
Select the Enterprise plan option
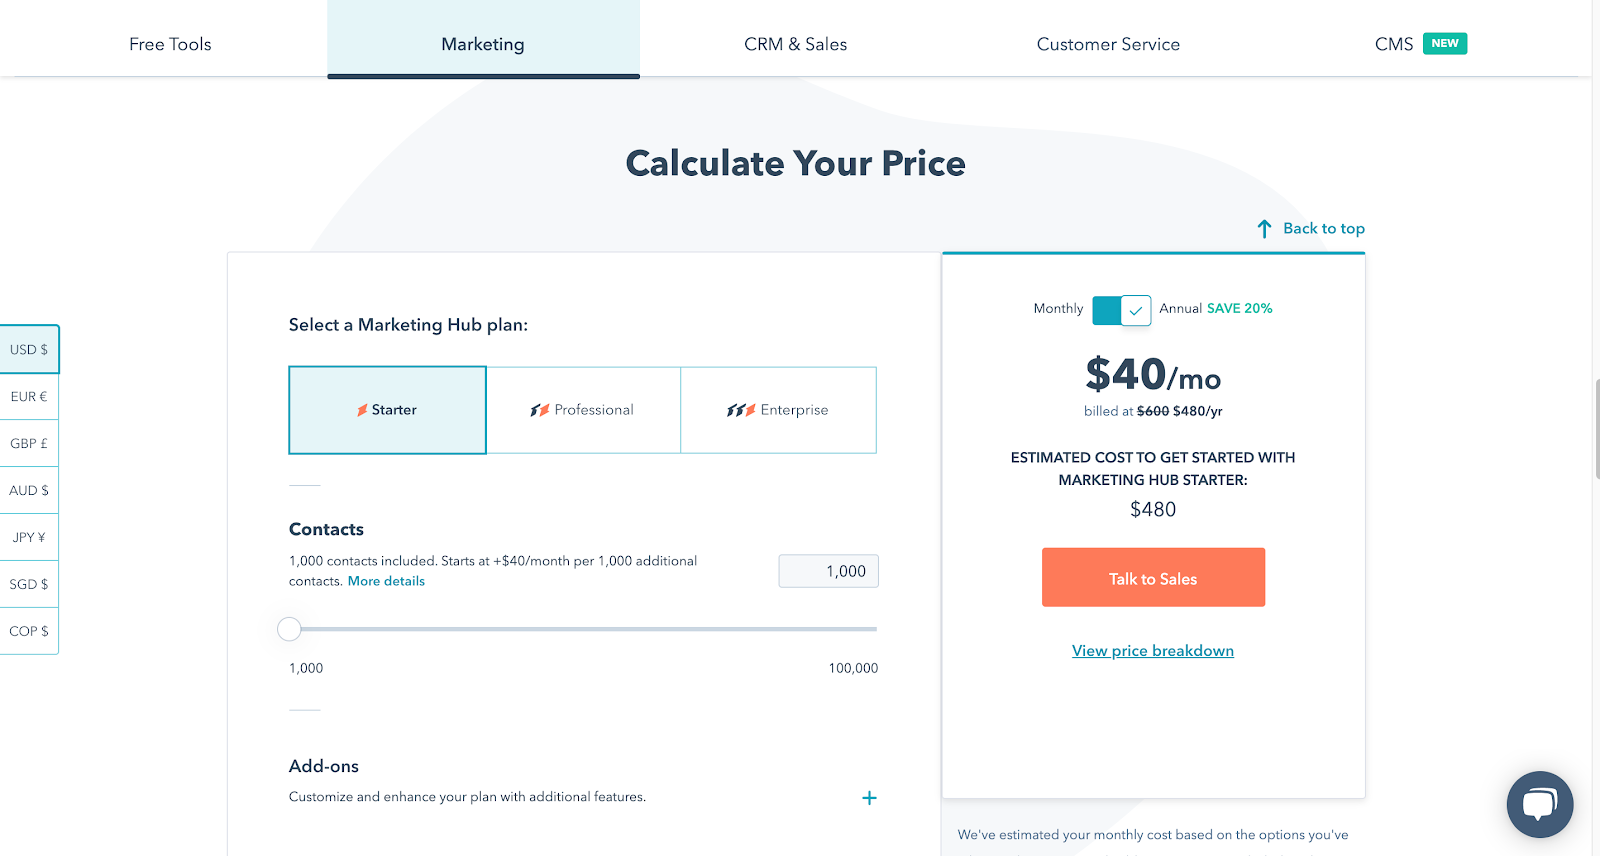tap(779, 410)
